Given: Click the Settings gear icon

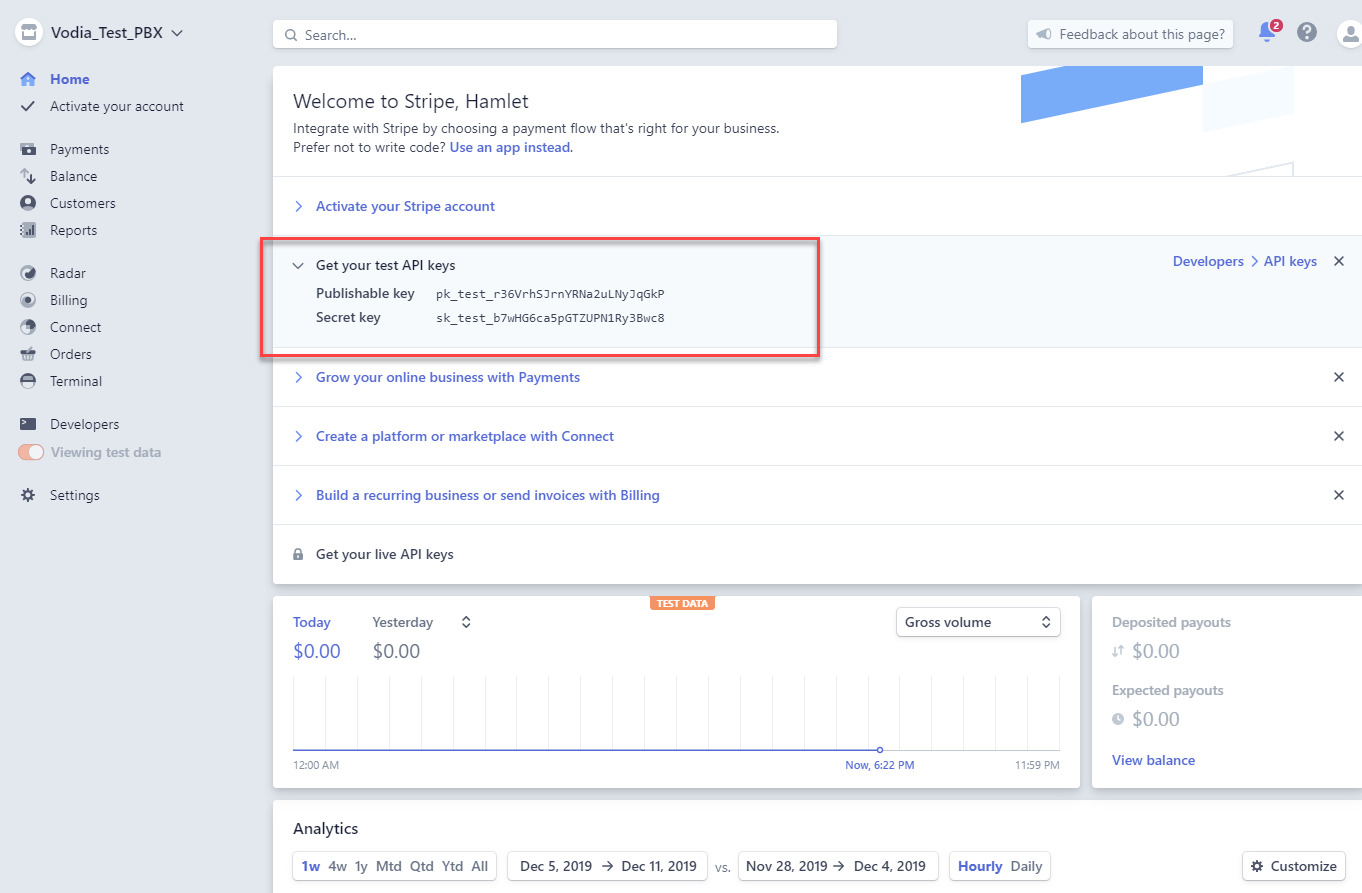Looking at the screenshot, I should pos(29,495).
